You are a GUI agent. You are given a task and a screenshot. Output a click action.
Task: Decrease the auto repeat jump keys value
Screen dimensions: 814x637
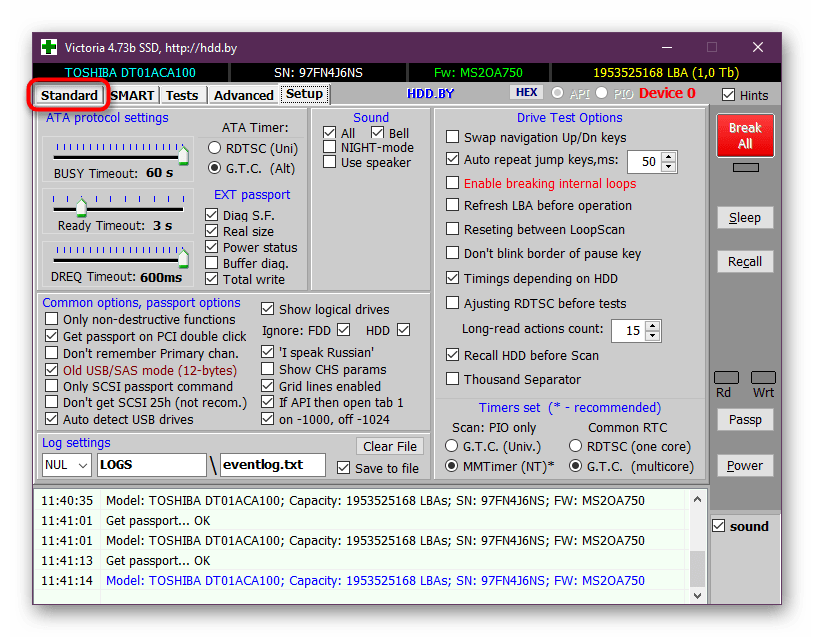(x=669, y=167)
